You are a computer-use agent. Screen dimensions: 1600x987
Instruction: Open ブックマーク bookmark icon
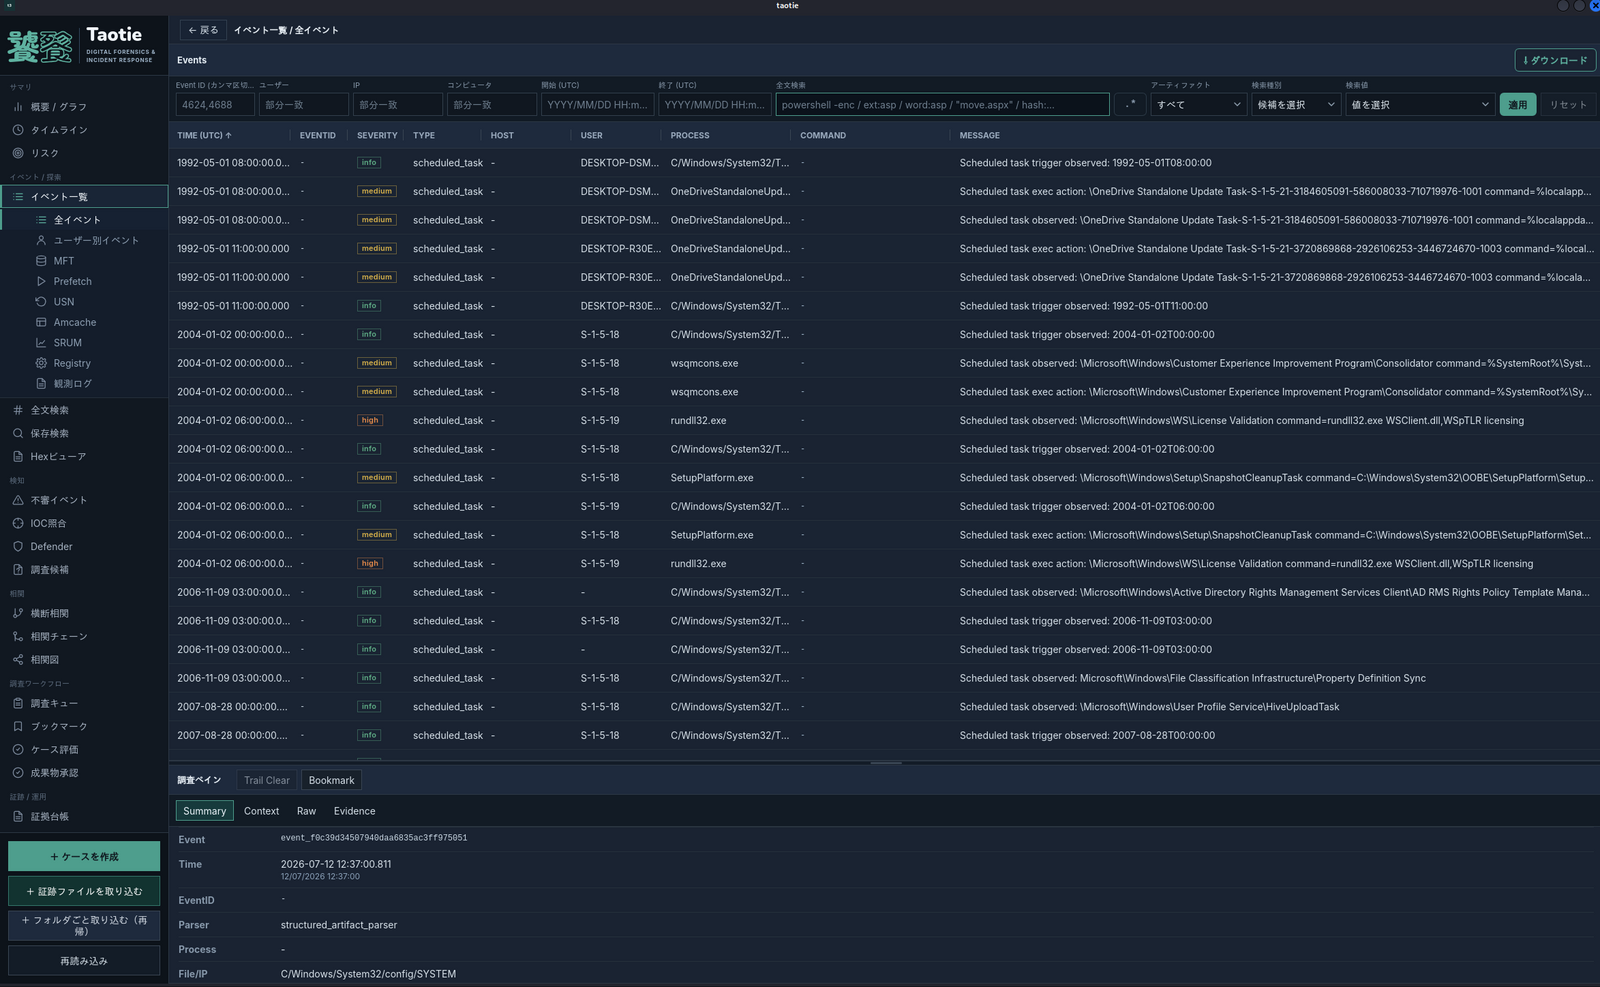[18, 726]
